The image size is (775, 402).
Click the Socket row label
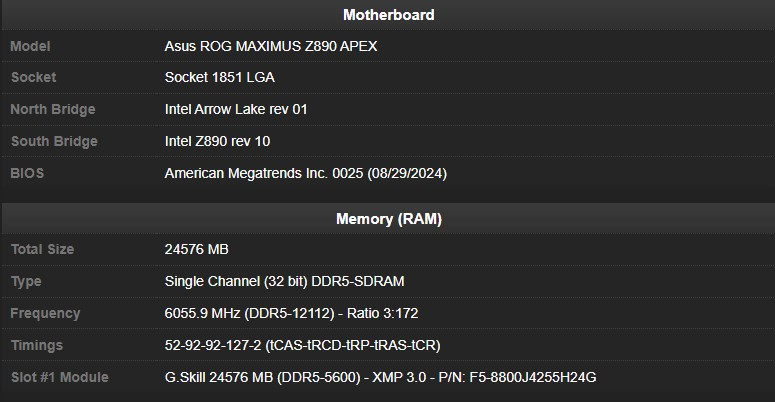(x=33, y=77)
